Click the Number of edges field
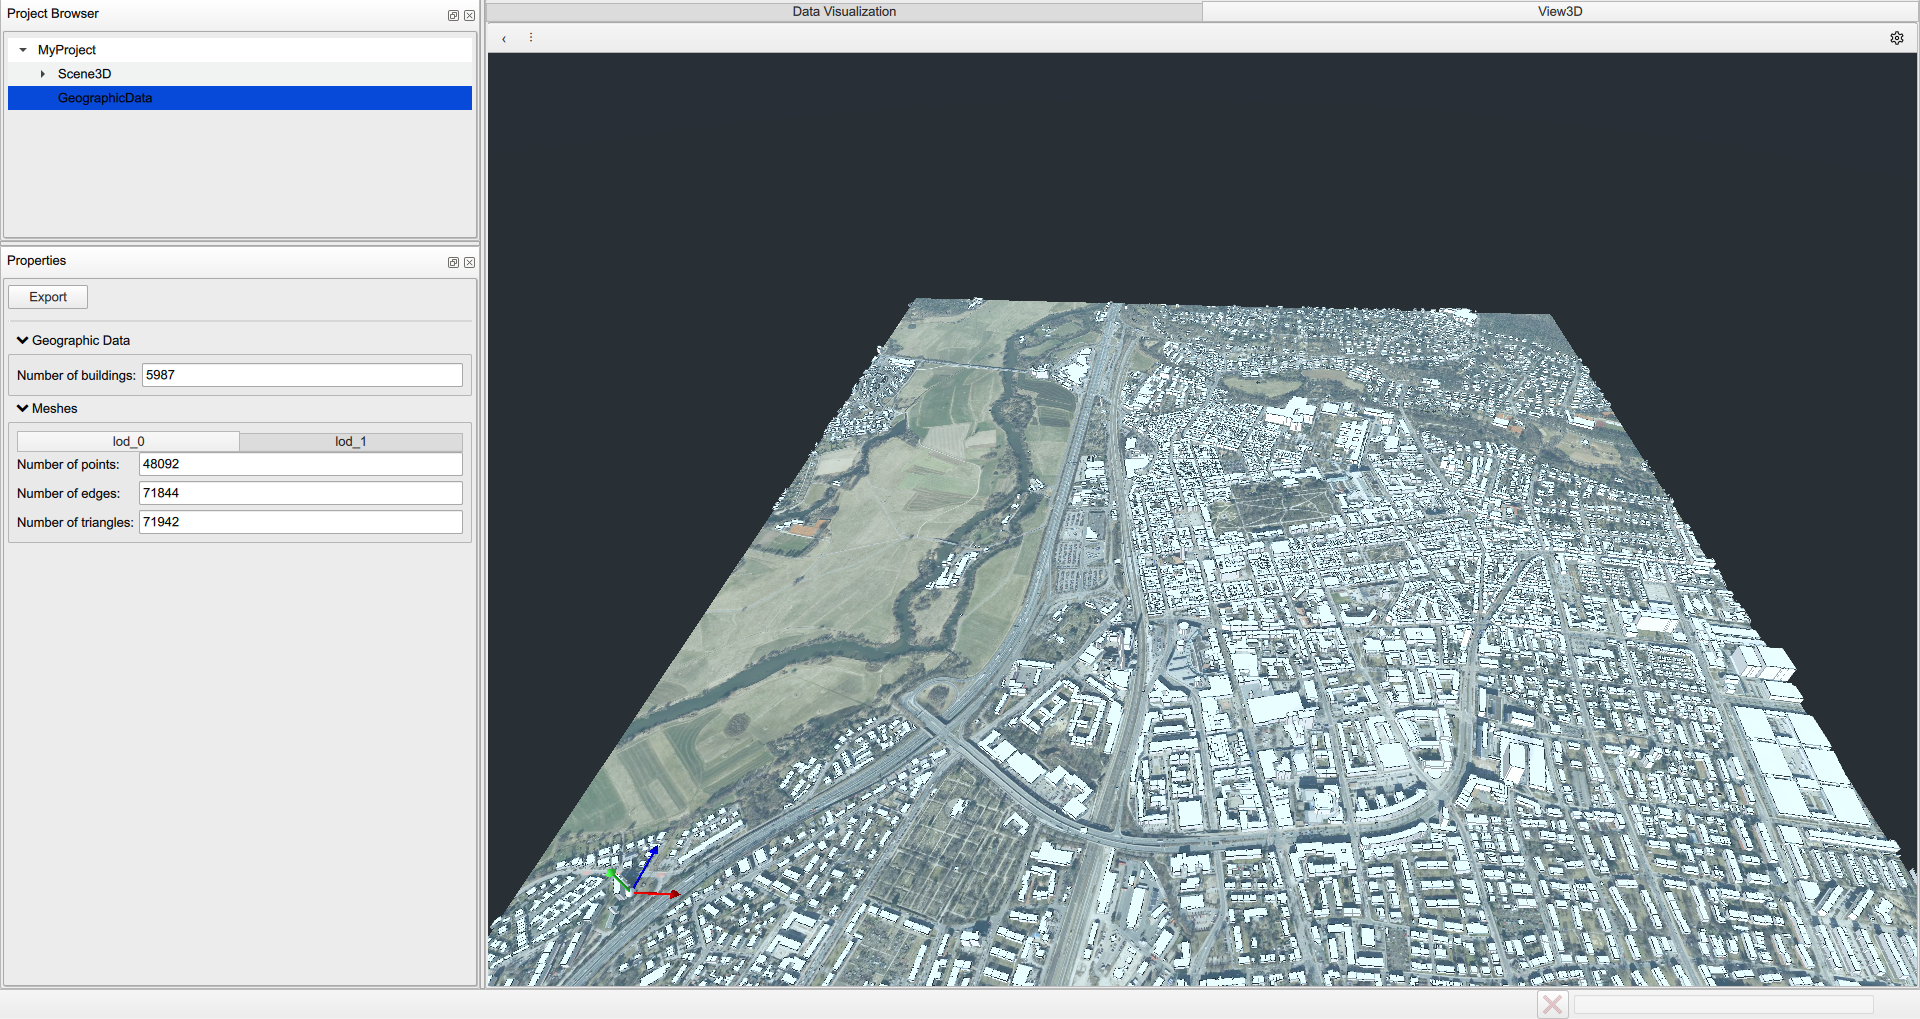1920x1019 pixels. coord(300,493)
